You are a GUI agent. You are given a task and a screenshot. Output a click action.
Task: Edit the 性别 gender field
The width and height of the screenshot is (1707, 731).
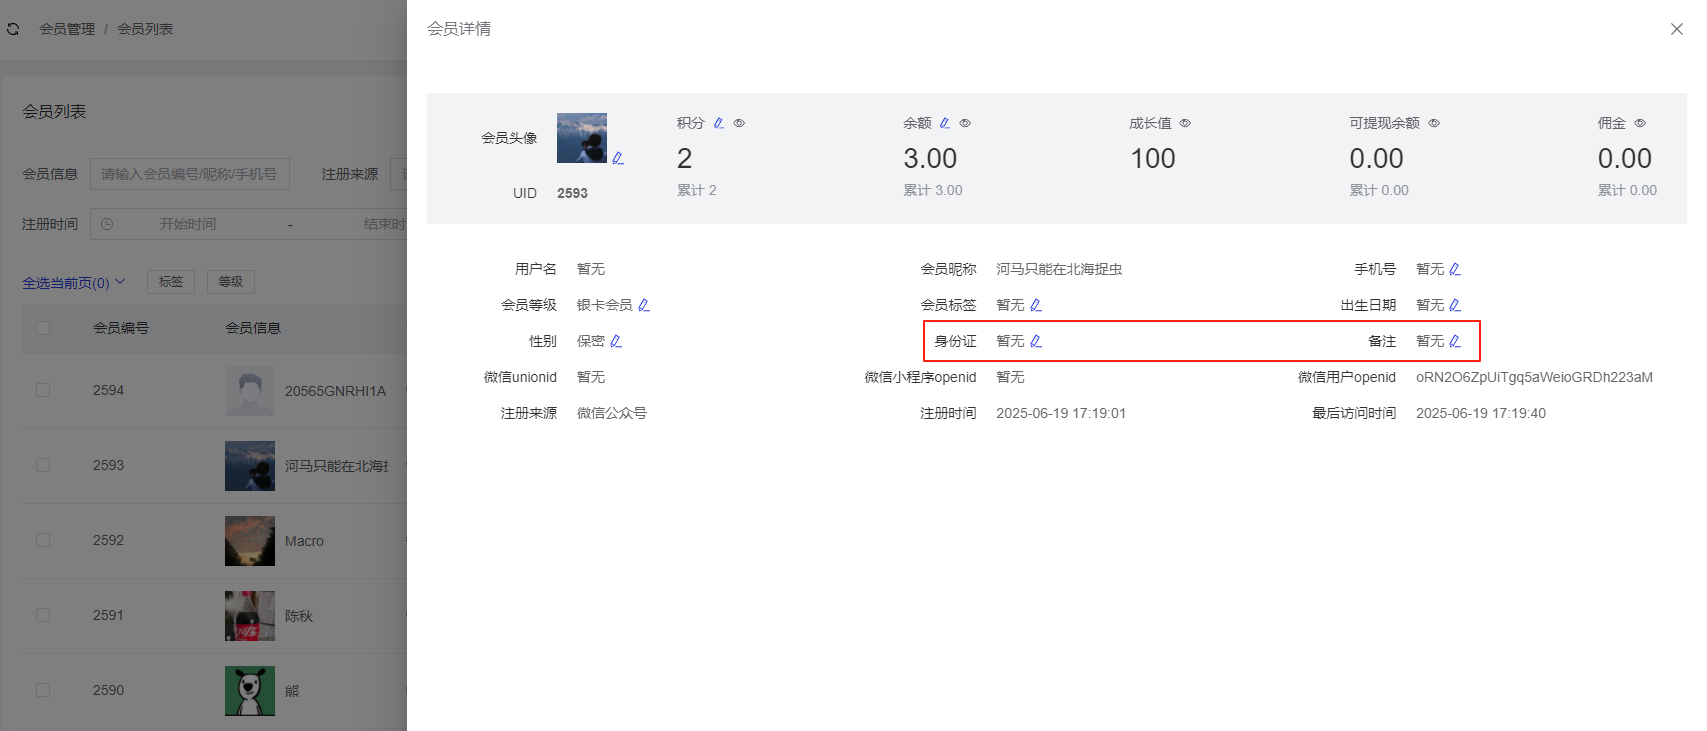(616, 341)
